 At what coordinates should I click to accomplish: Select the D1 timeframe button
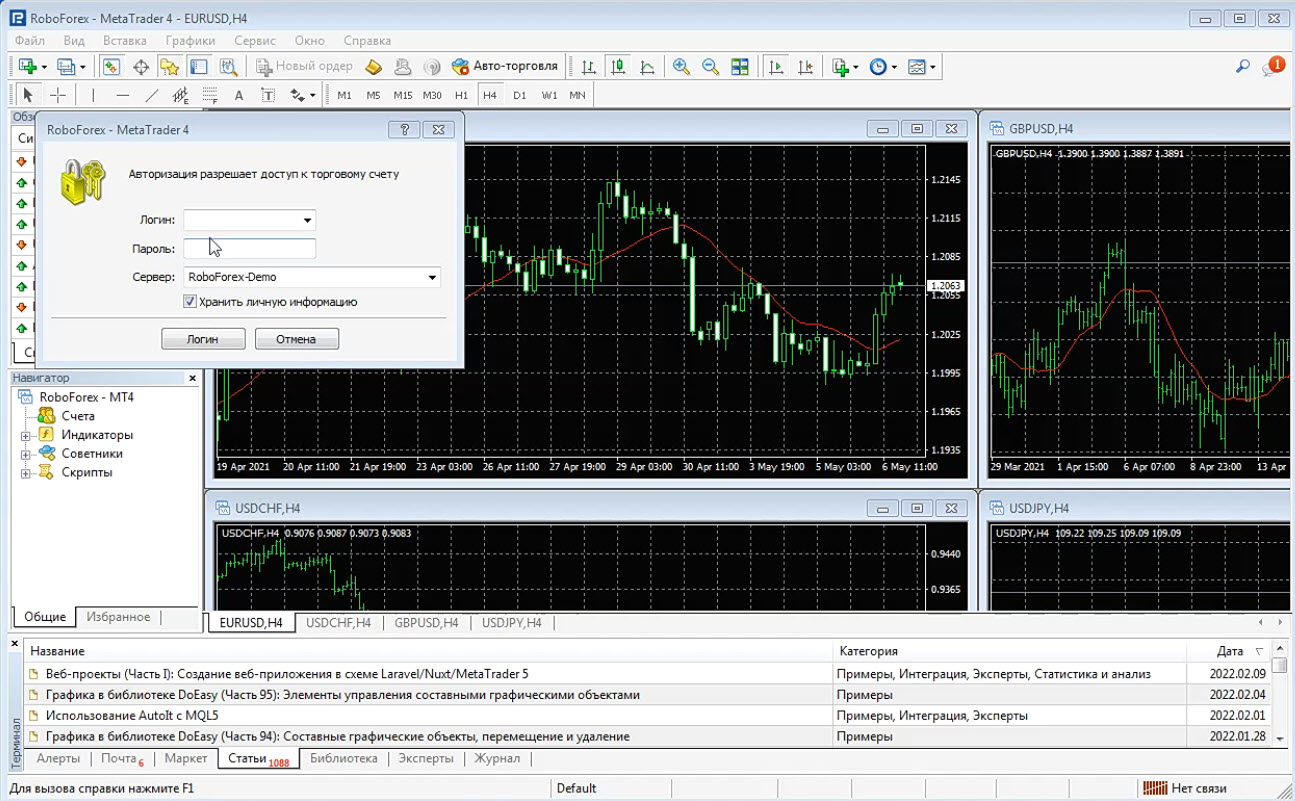tap(519, 95)
